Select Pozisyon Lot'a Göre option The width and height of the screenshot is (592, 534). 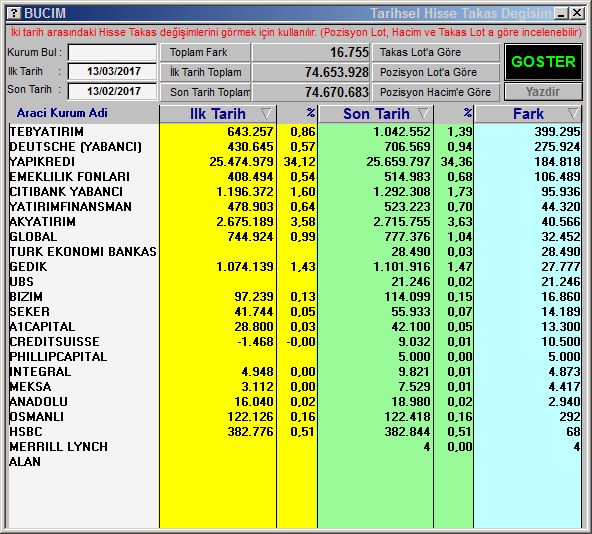point(436,72)
